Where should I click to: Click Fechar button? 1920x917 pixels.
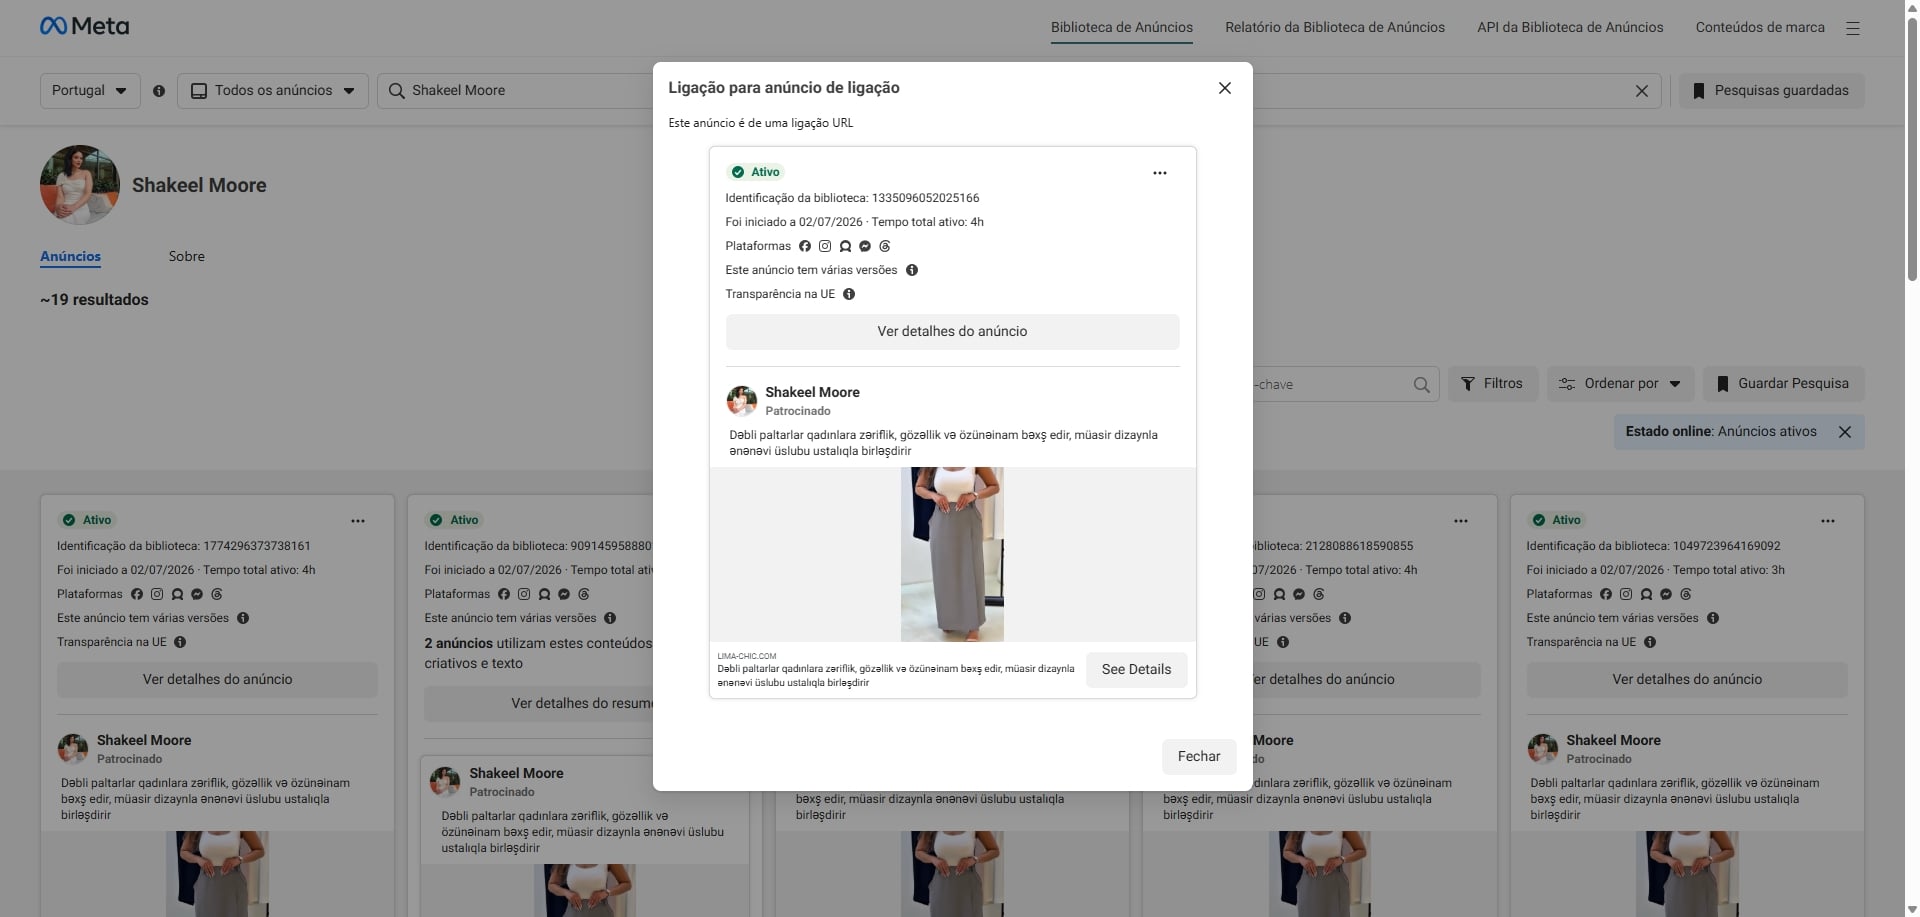pyautogui.click(x=1198, y=757)
